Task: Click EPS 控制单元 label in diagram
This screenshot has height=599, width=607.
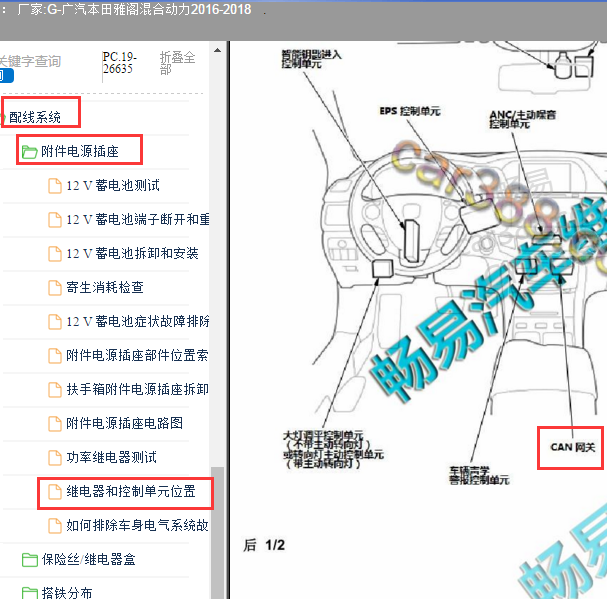Action: coord(410,111)
